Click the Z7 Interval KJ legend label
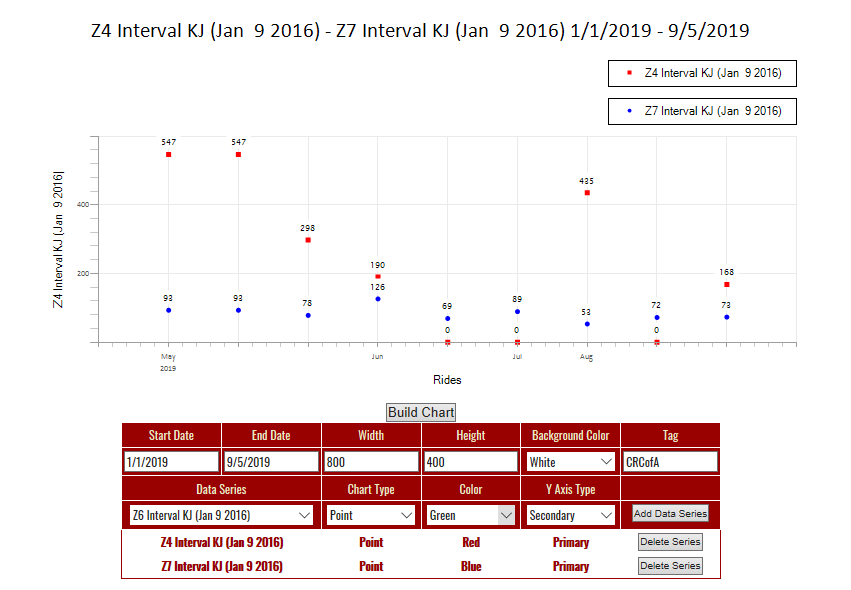 point(713,110)
